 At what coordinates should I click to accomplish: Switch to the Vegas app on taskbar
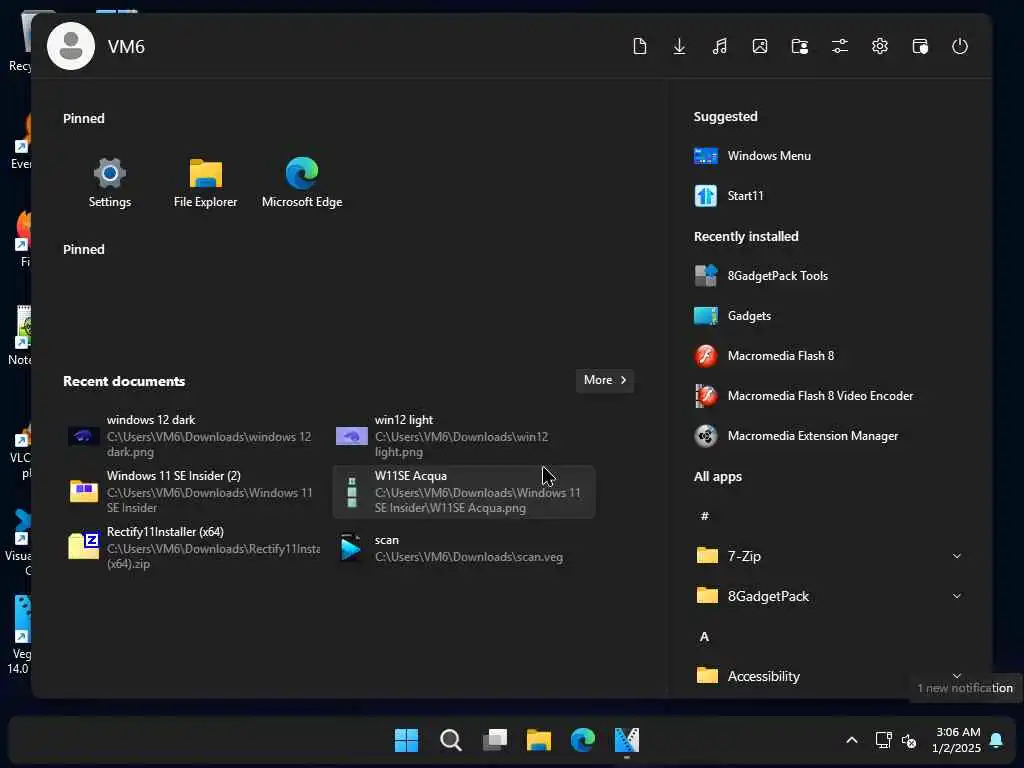[627, 740]
